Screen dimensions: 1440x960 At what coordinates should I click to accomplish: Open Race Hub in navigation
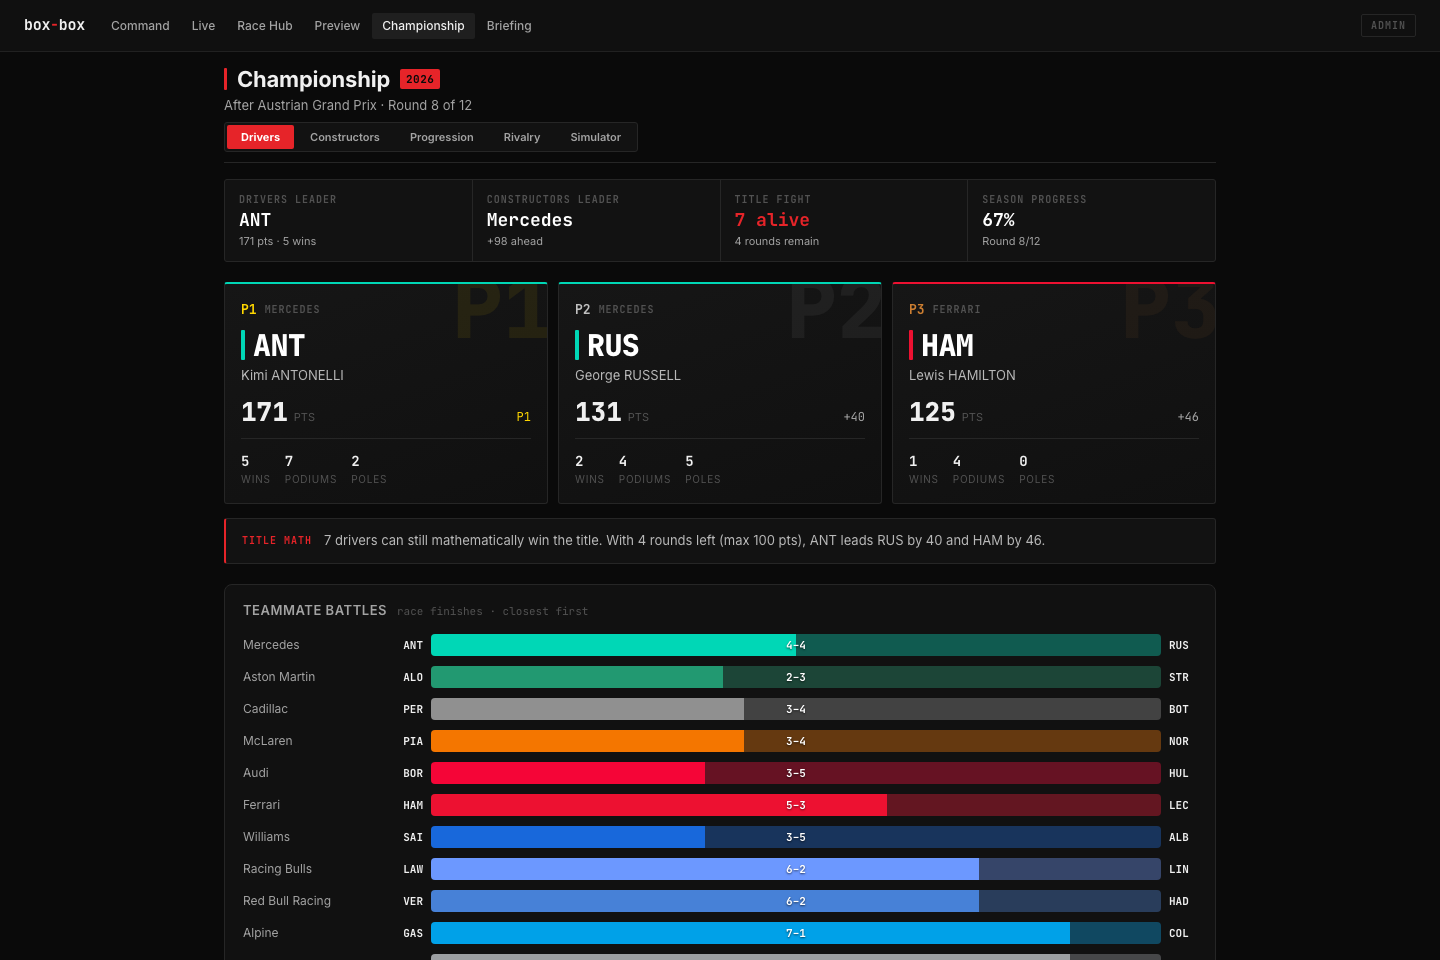click(265, 26)
